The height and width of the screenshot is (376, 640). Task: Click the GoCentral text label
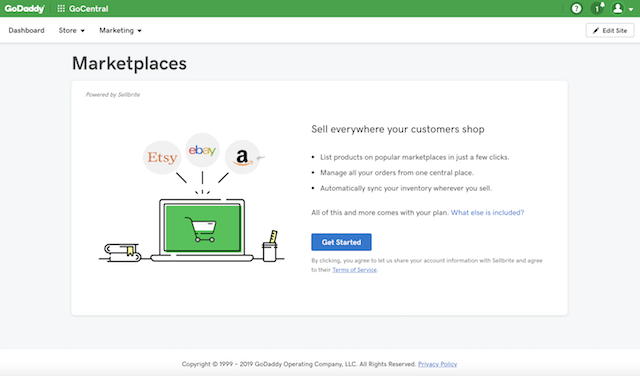coord(89,9)
